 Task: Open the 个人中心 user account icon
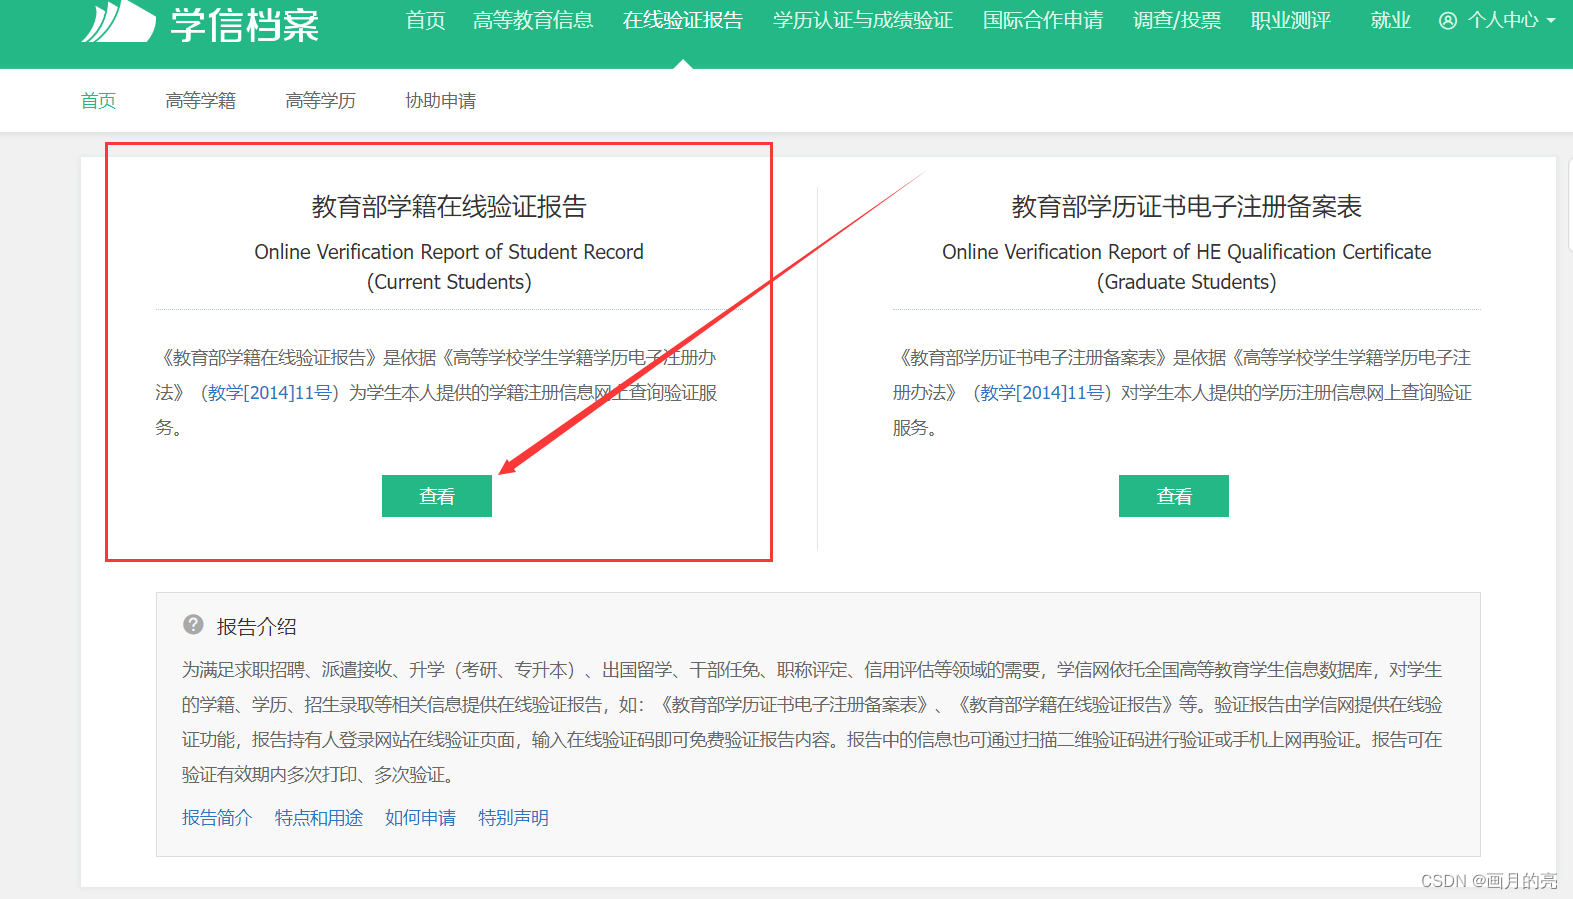pyautogui.click(x=1447, y=21)
